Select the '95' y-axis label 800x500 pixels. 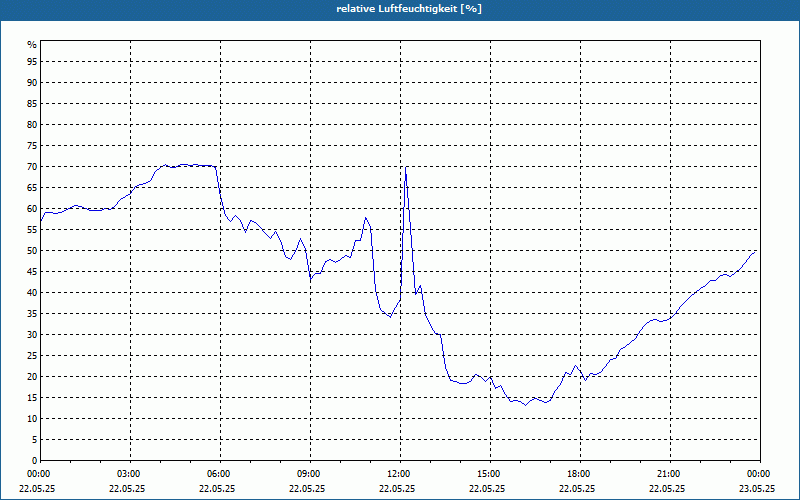tap(32, 62)
